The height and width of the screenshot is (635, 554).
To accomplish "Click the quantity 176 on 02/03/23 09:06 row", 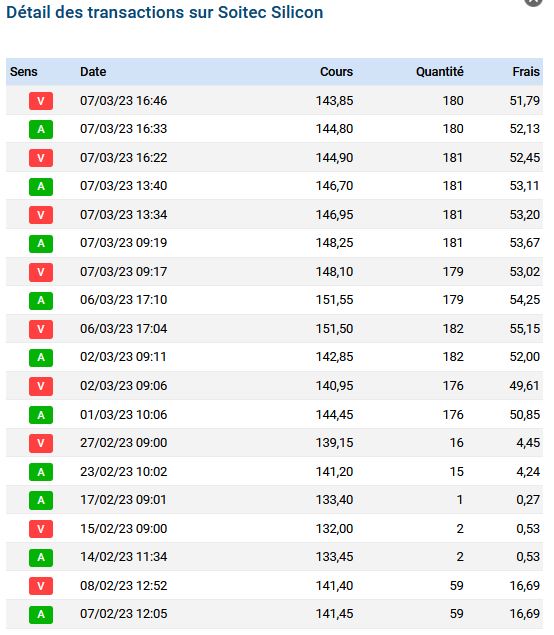I will coord(453,386).
